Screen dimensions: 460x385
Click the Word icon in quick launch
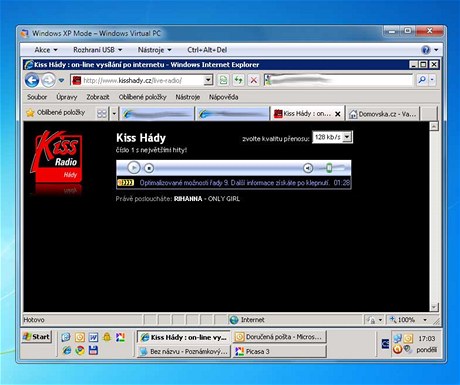pyautogui.click(x=93, y=337)
